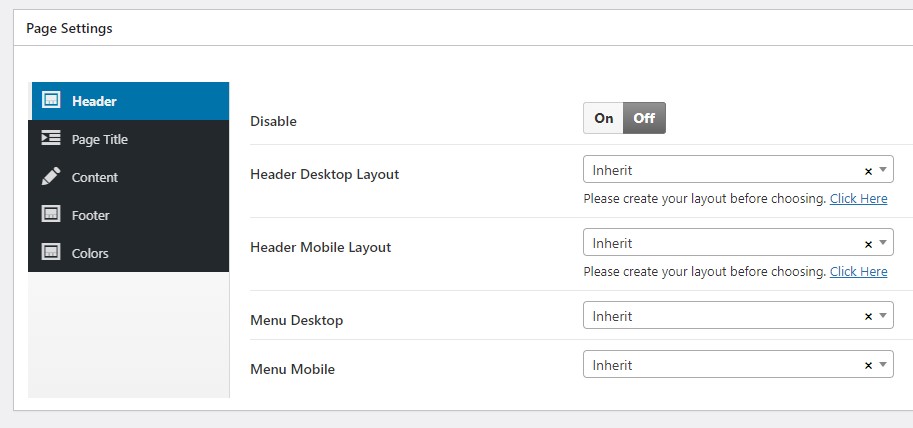Image resolution: width=913 pixels, height=428 pixels.
Task: Clear the Header Desktop Layout selection (x)
Action: [868, 171]
